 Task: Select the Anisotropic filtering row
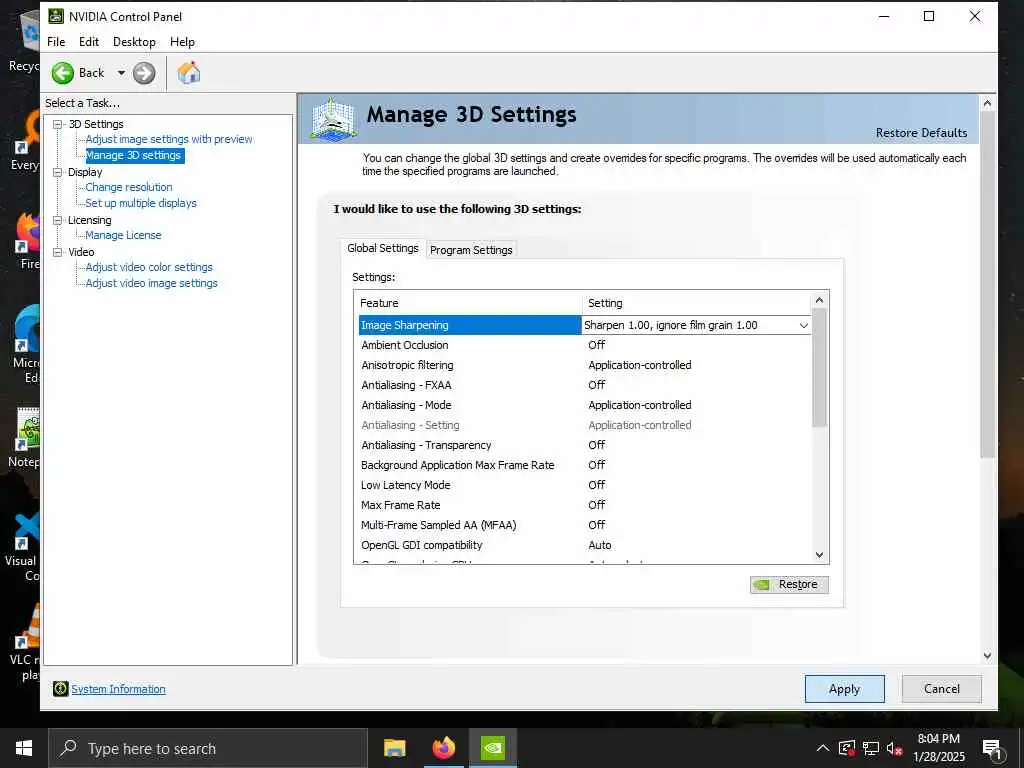[584, 365]
